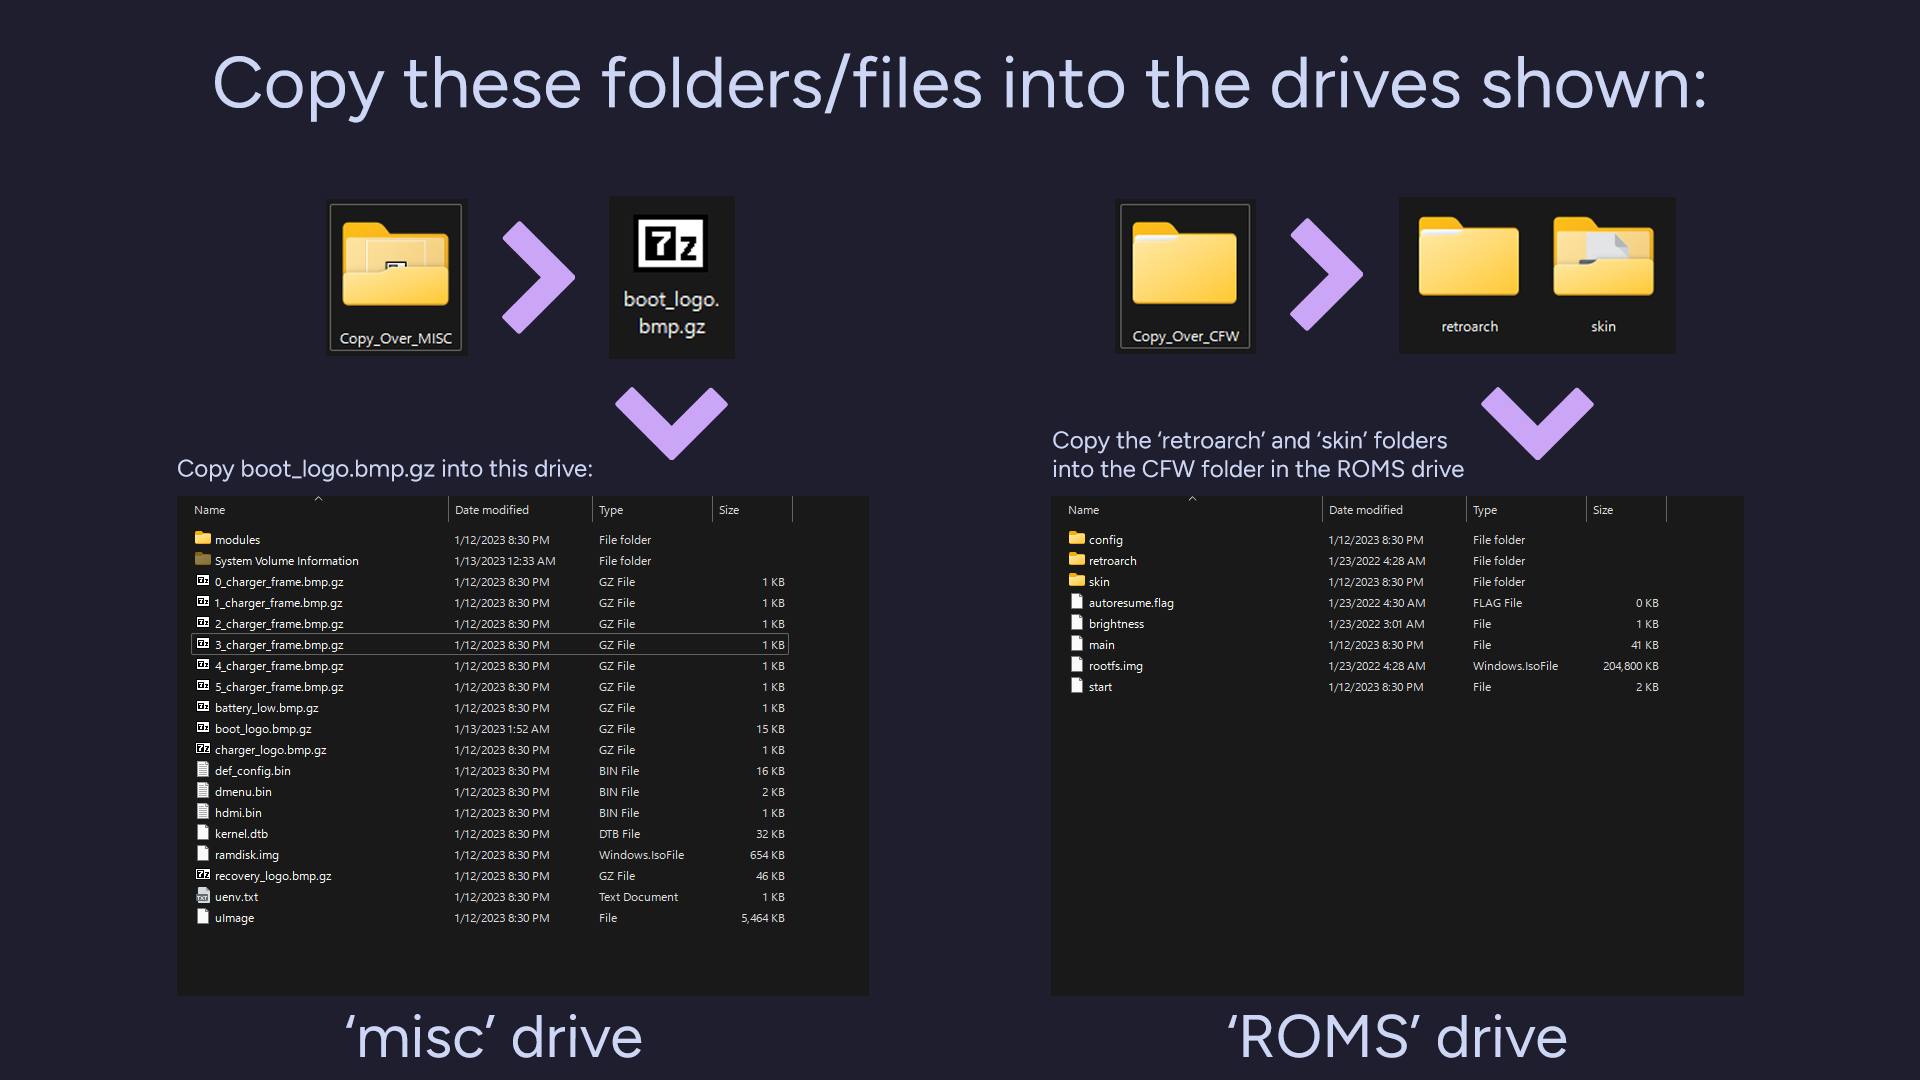The width and height of the screenshot is (1920, 1080).
Task: Click 1/13/2023 1:52 AM date of boot_logo.bmp.gz
Action: pyautogui.click(x=502, y=729)
